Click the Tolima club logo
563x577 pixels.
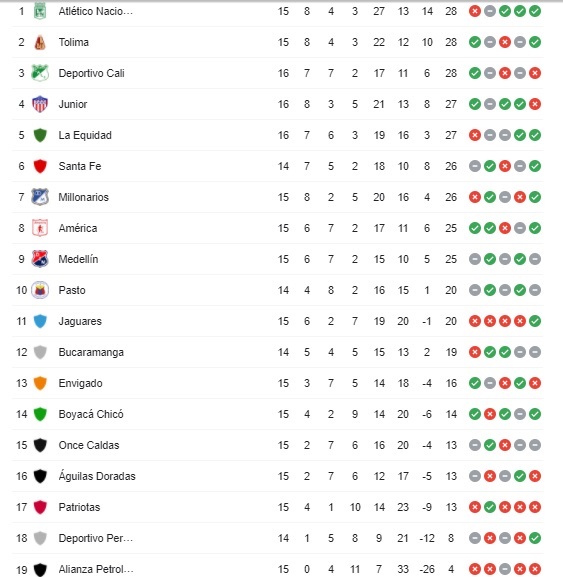40,42
